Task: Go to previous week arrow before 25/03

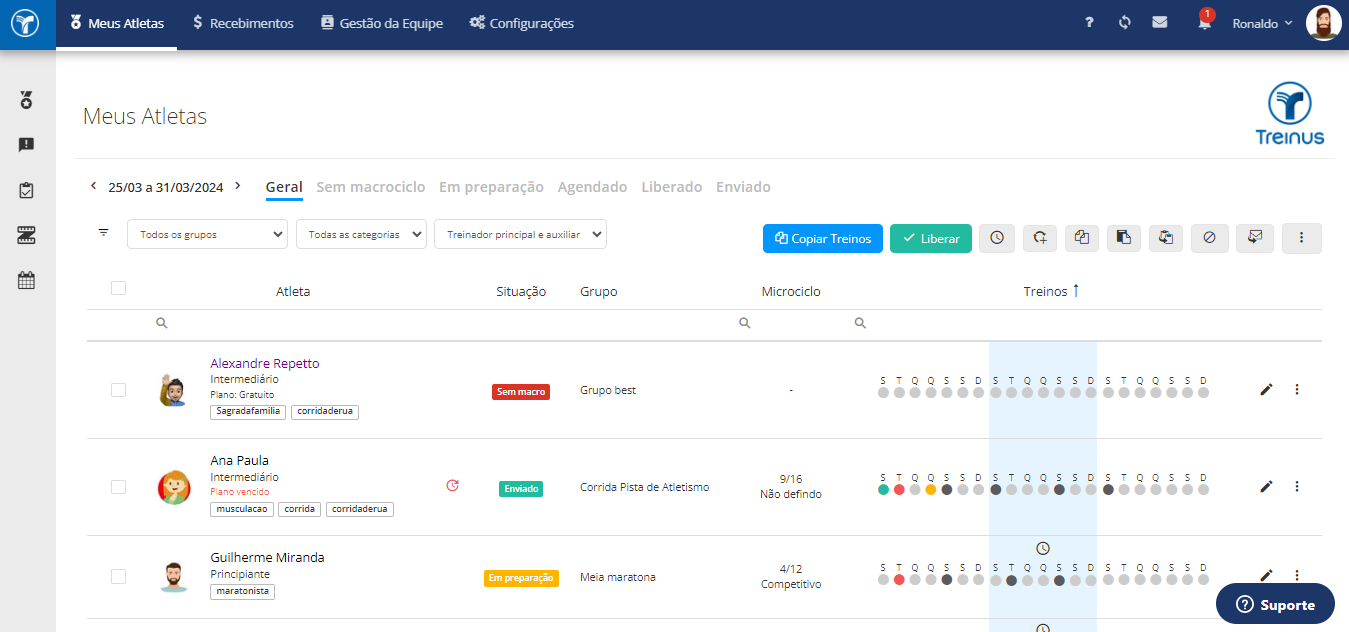Action: pyautogui.click(x=93, y=186)
